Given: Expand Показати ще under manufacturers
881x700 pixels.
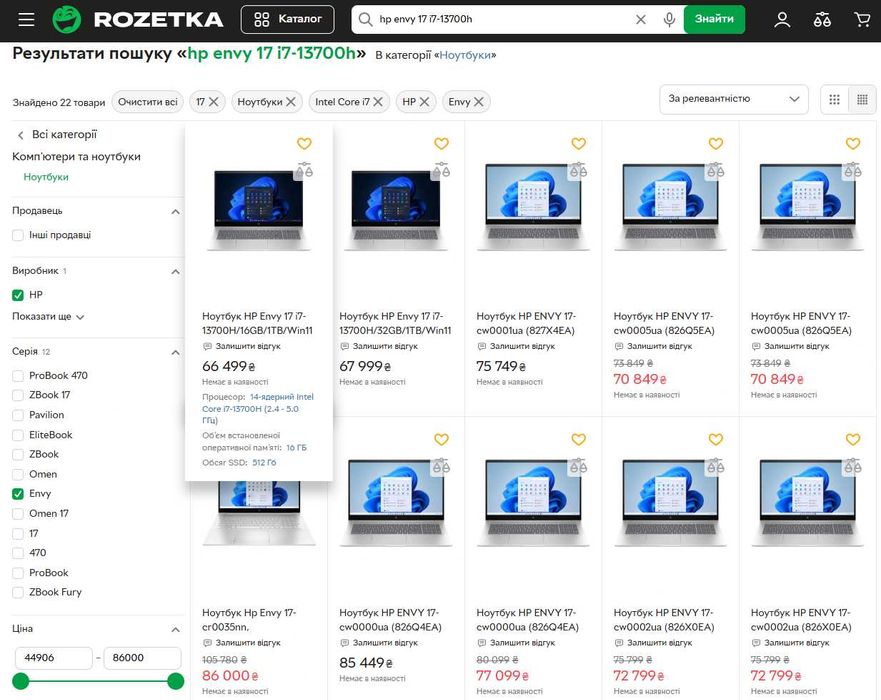Looking at the screenshot, I should pos(48,317).
